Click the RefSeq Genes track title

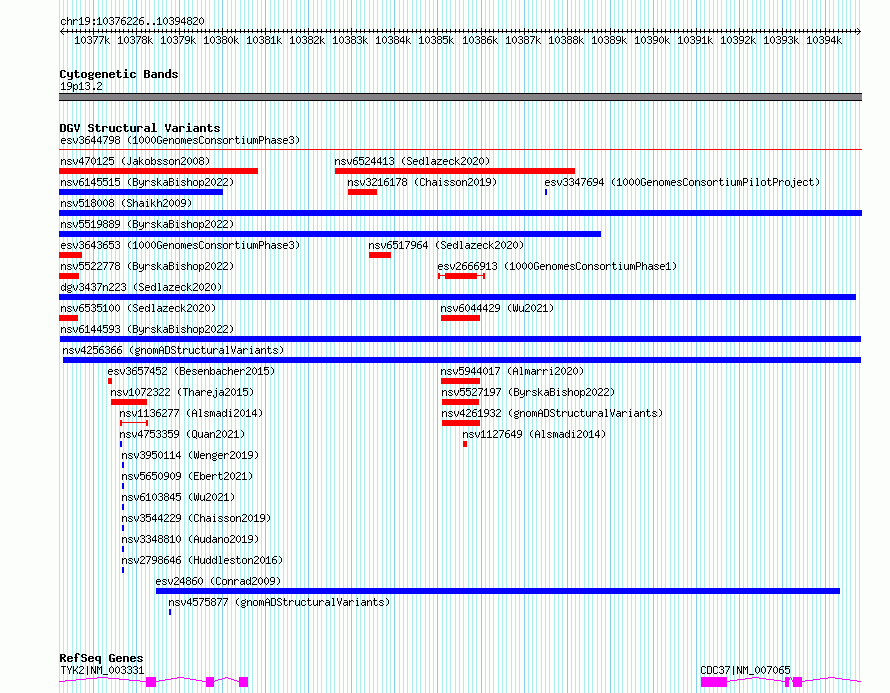click(x=101, y=658)
